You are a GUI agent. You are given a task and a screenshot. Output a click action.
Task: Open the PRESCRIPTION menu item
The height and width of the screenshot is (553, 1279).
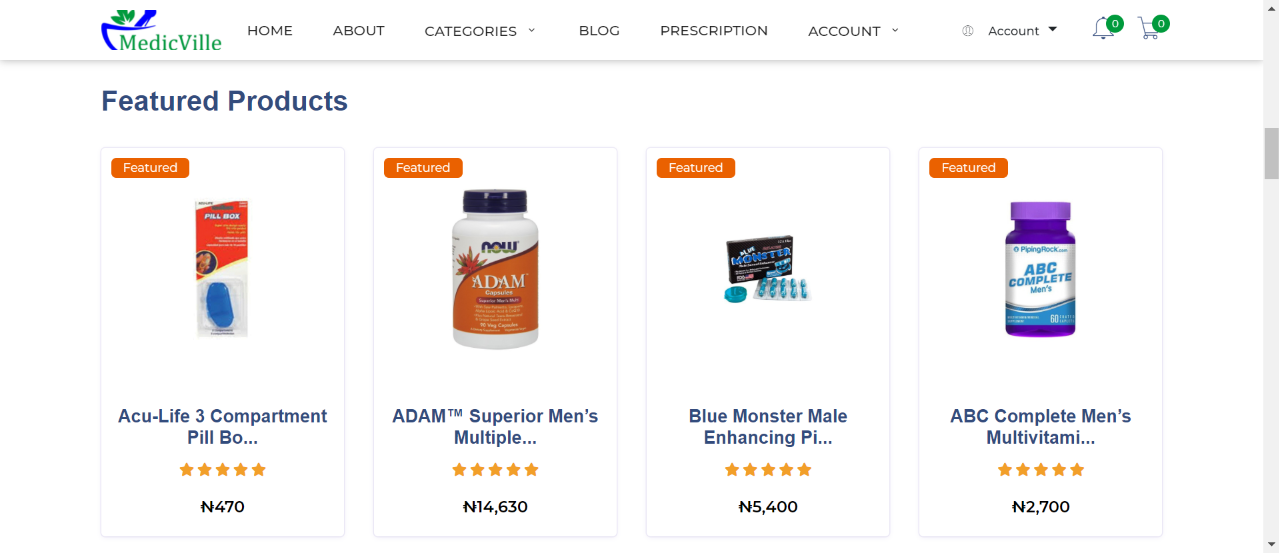(x=714, y=31)
